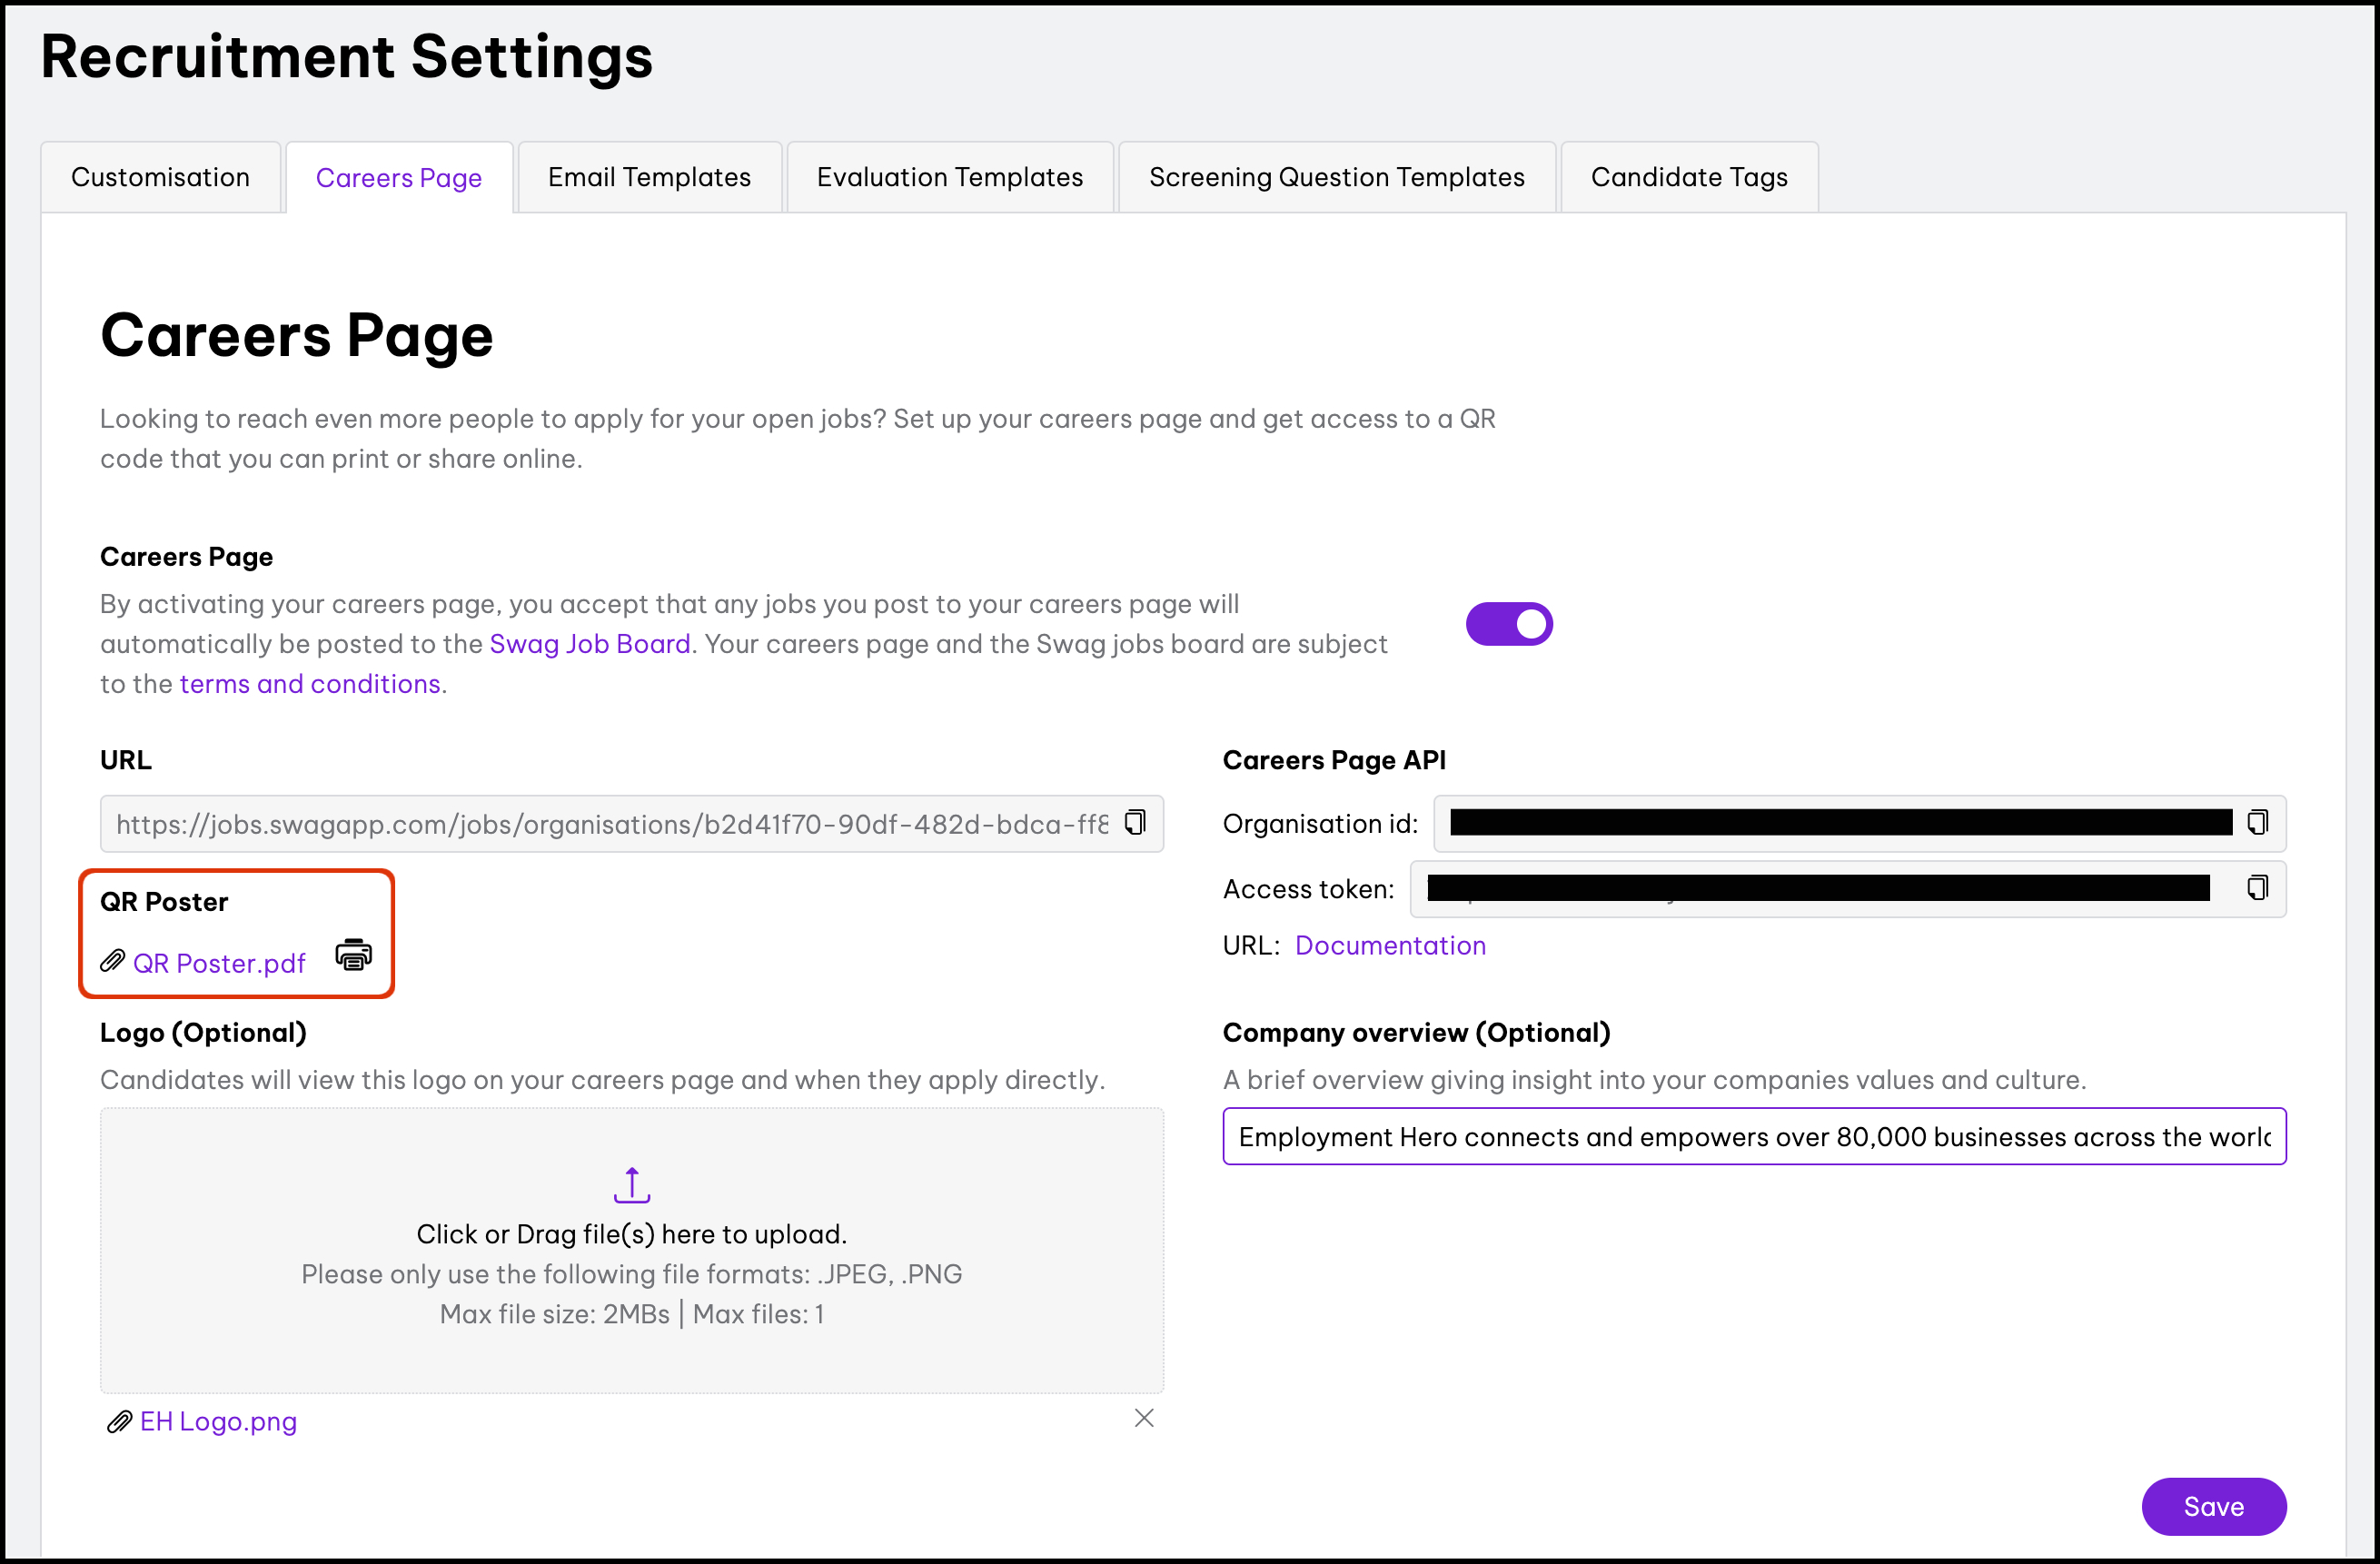Click paperclip icon beside QR Poster.pdf
Screen dimensions: 2380x1564
[112, 962]
